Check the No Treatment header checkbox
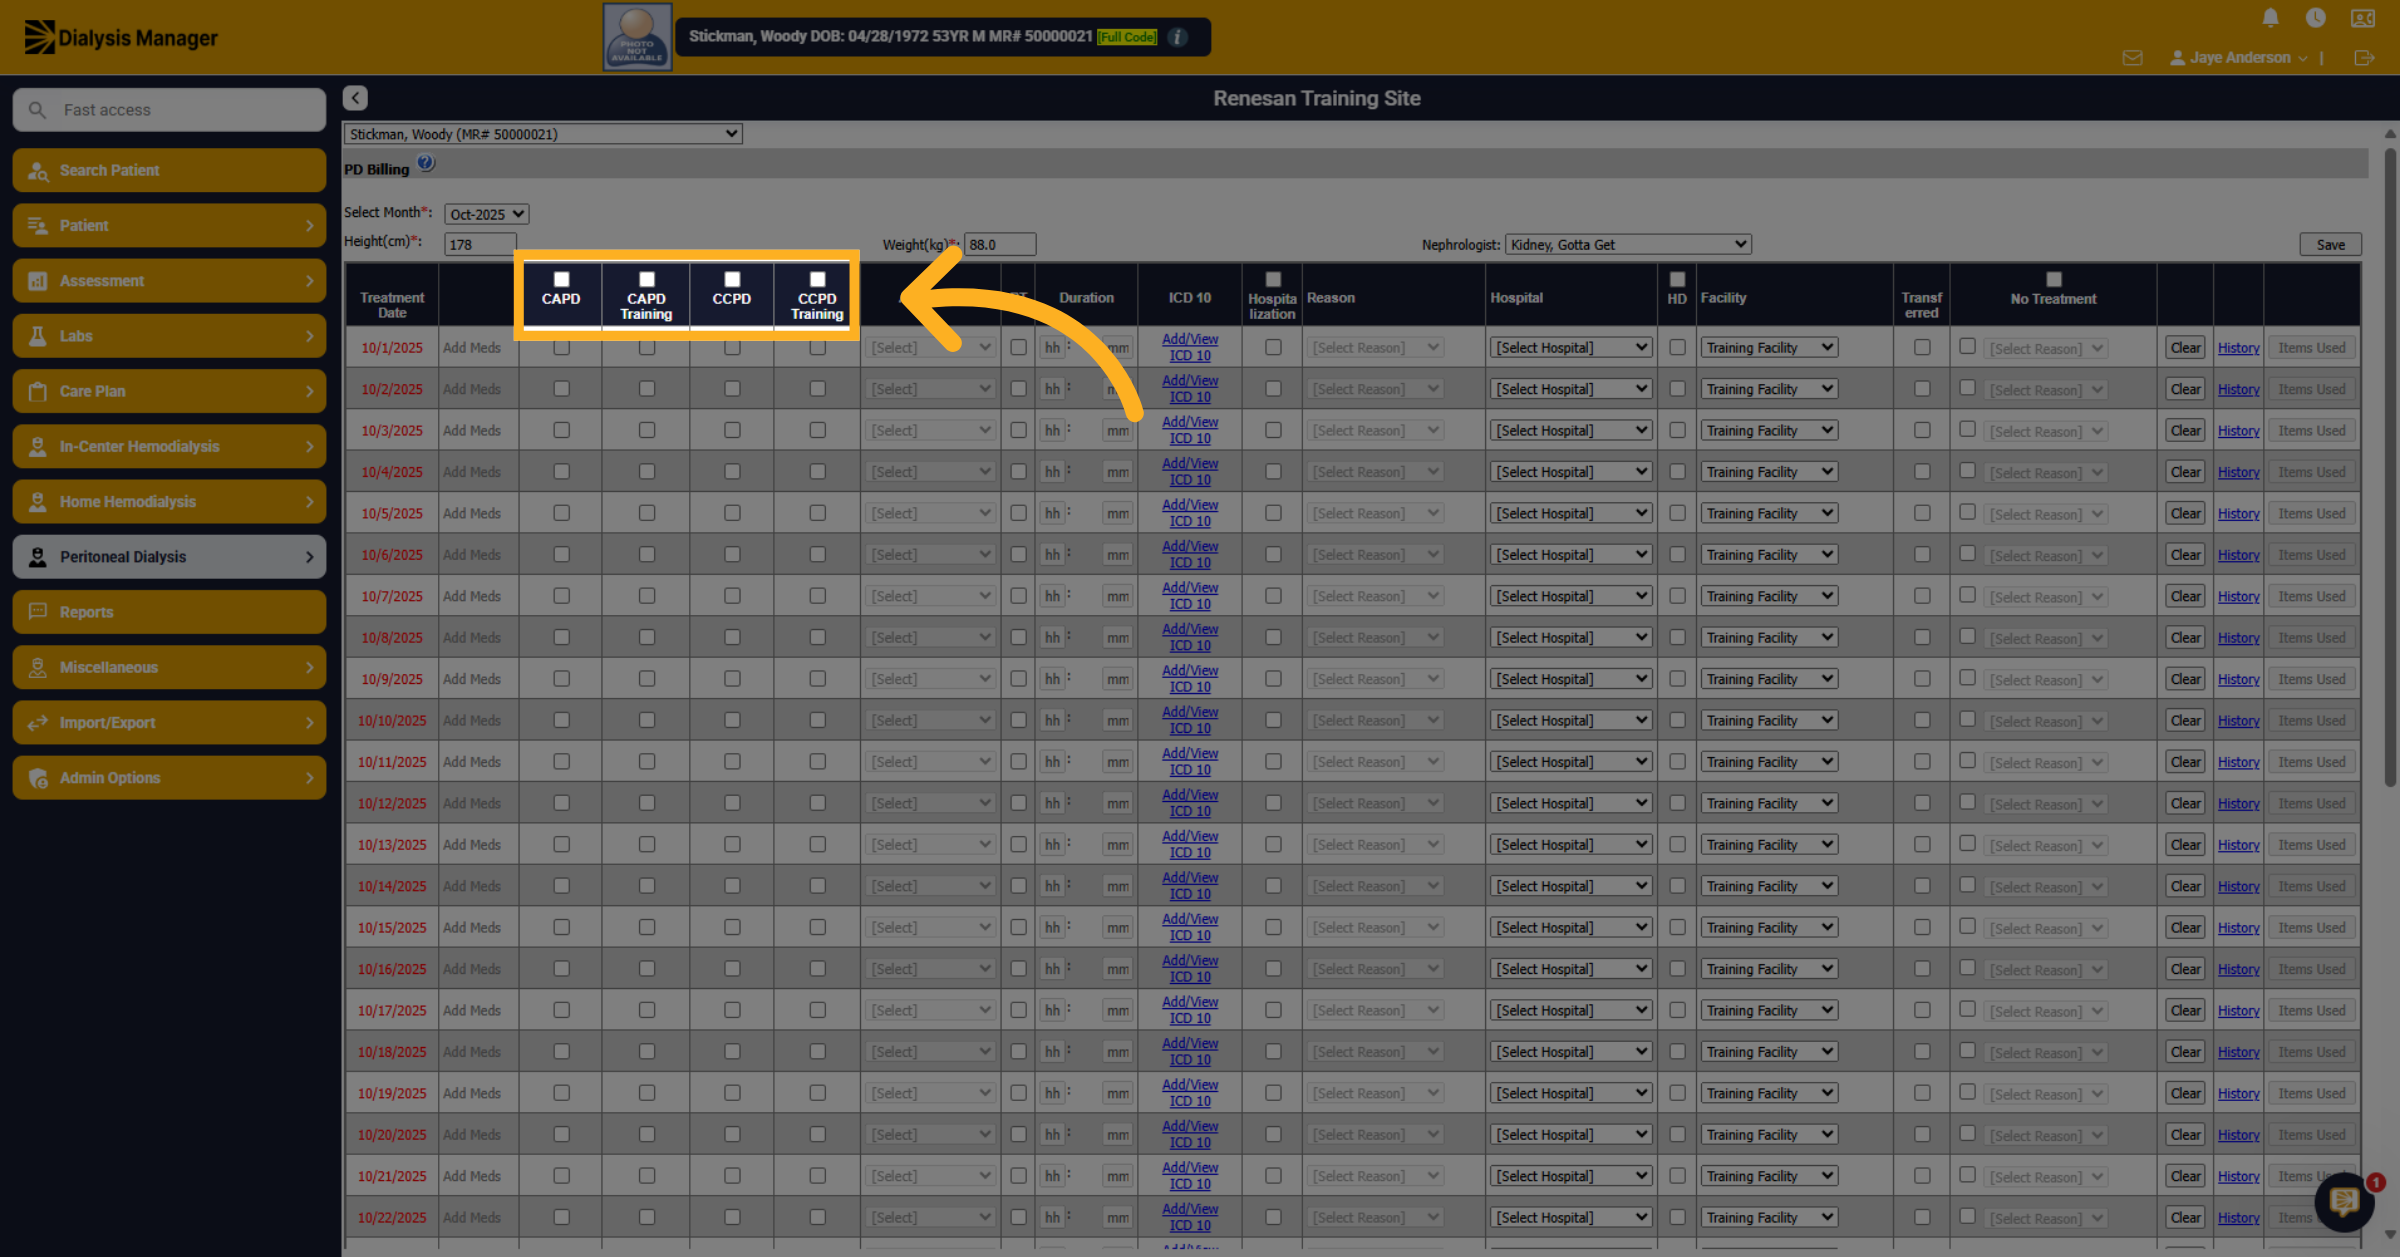This screenshot has height=1257, width=2400. [x=2053, y=279]
